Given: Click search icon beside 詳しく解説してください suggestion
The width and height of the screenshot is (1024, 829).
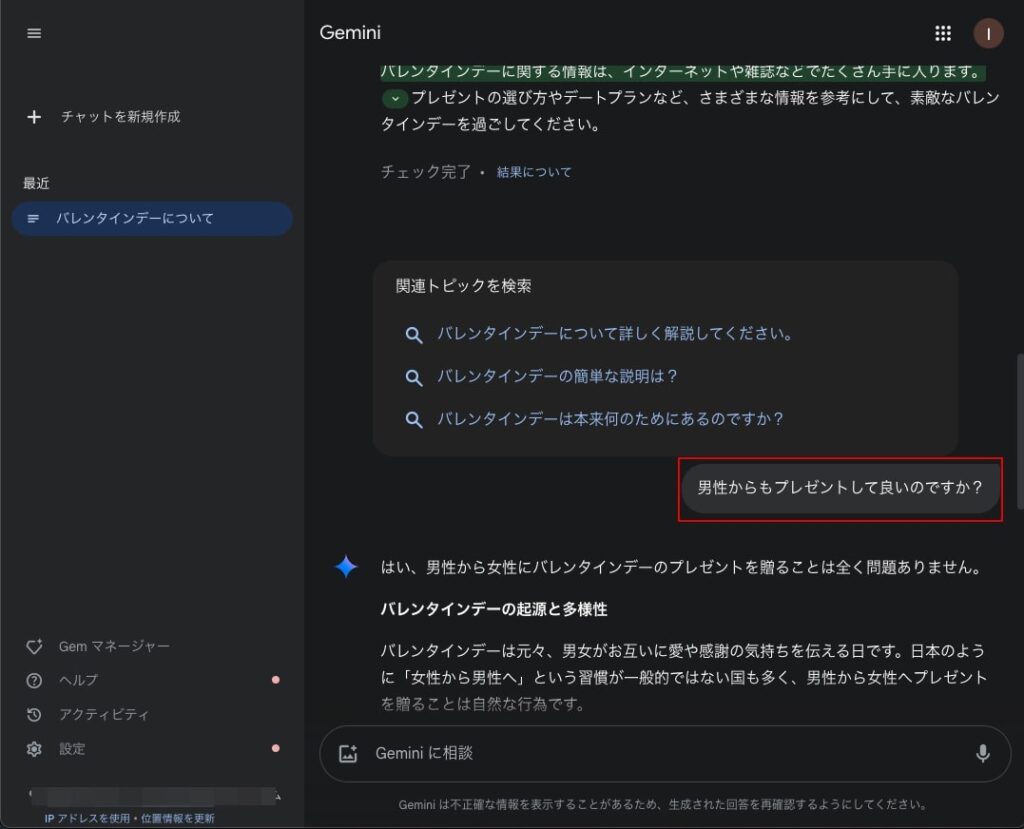Looking at the screenshot, I should [x=413, y=335].
